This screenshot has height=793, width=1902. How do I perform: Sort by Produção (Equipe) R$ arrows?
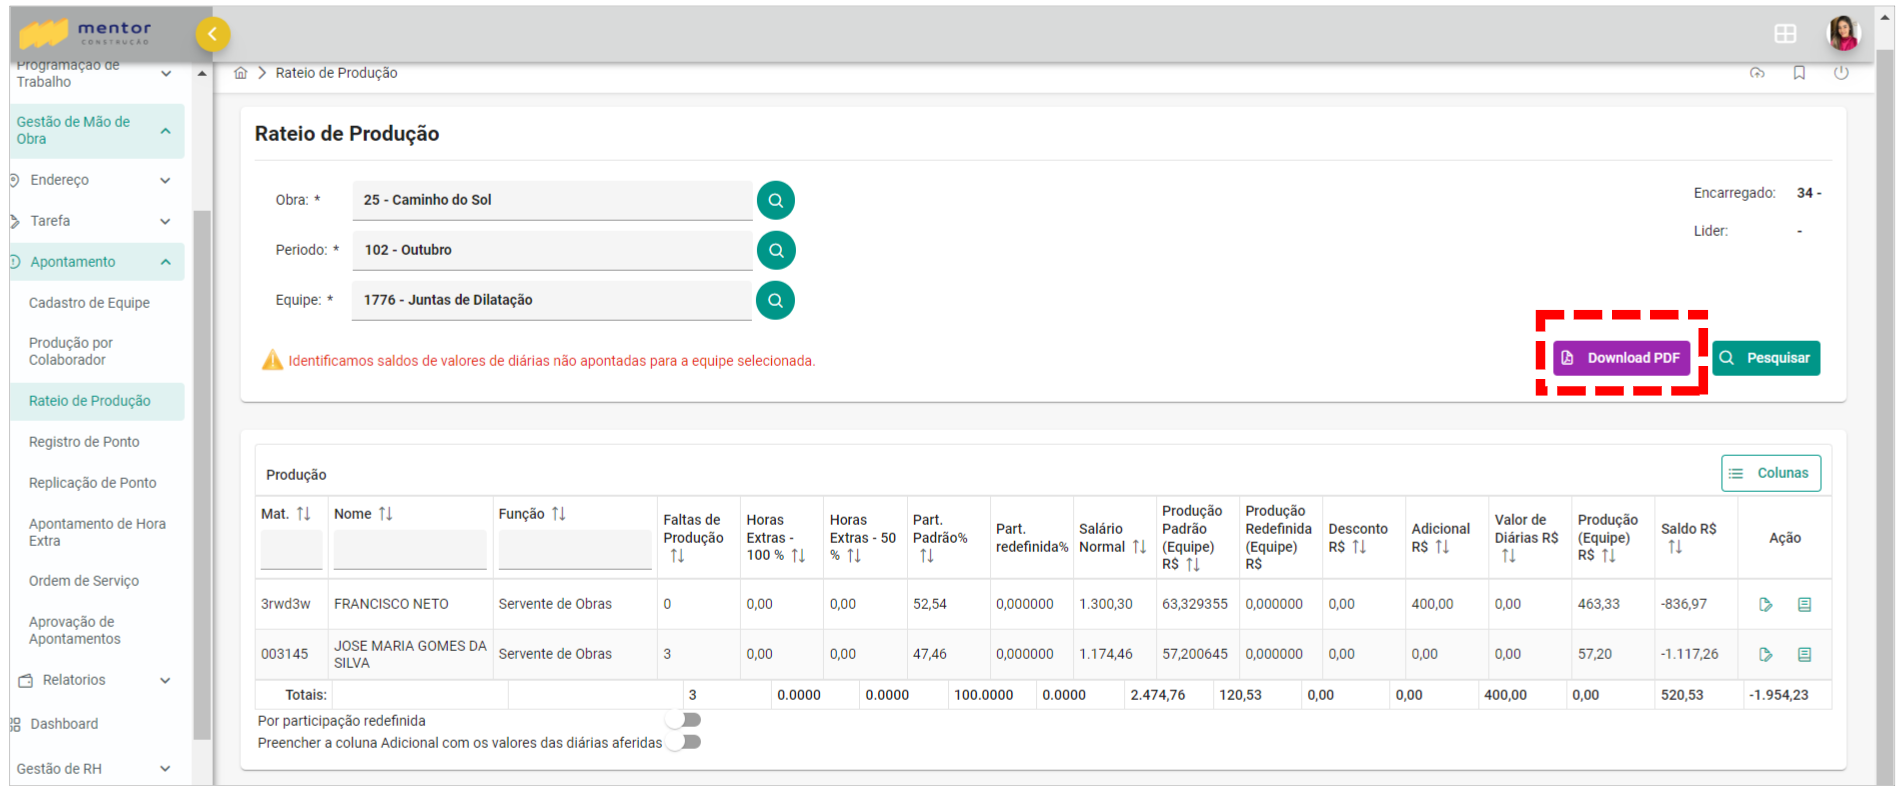click(x=1609, y=556)
